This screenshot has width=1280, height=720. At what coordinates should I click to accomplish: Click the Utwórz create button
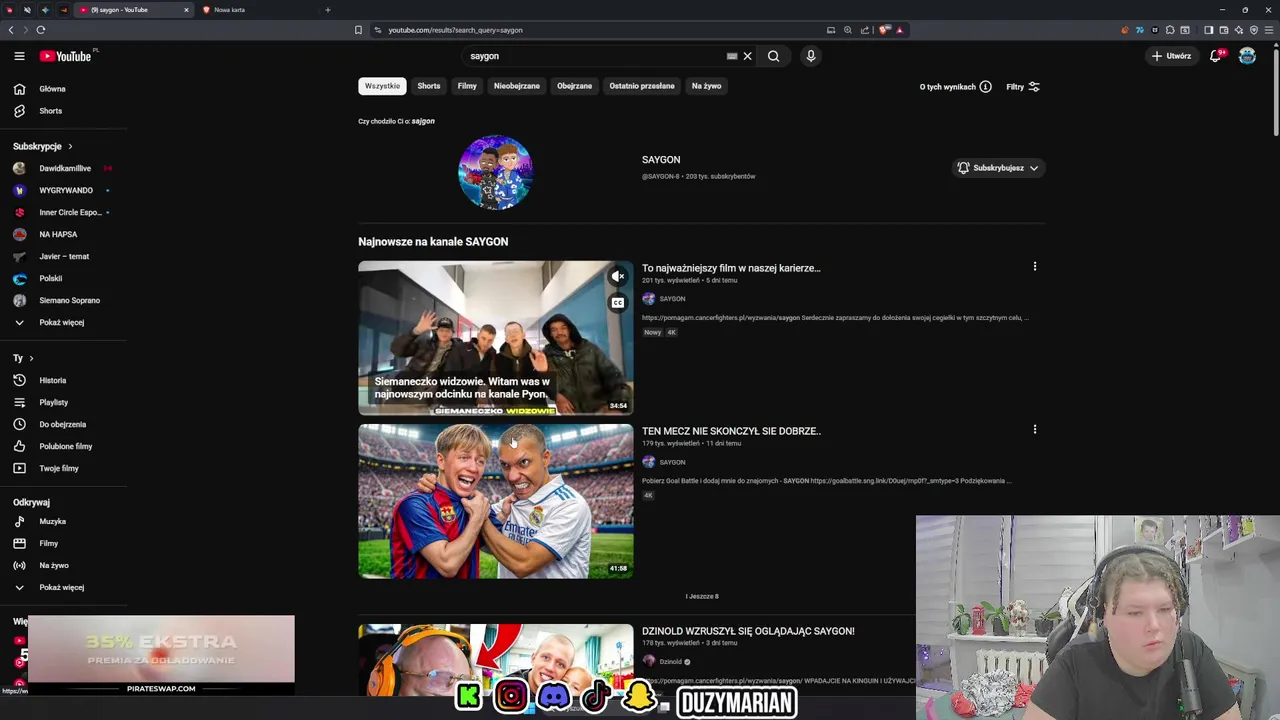[1172, 56]
